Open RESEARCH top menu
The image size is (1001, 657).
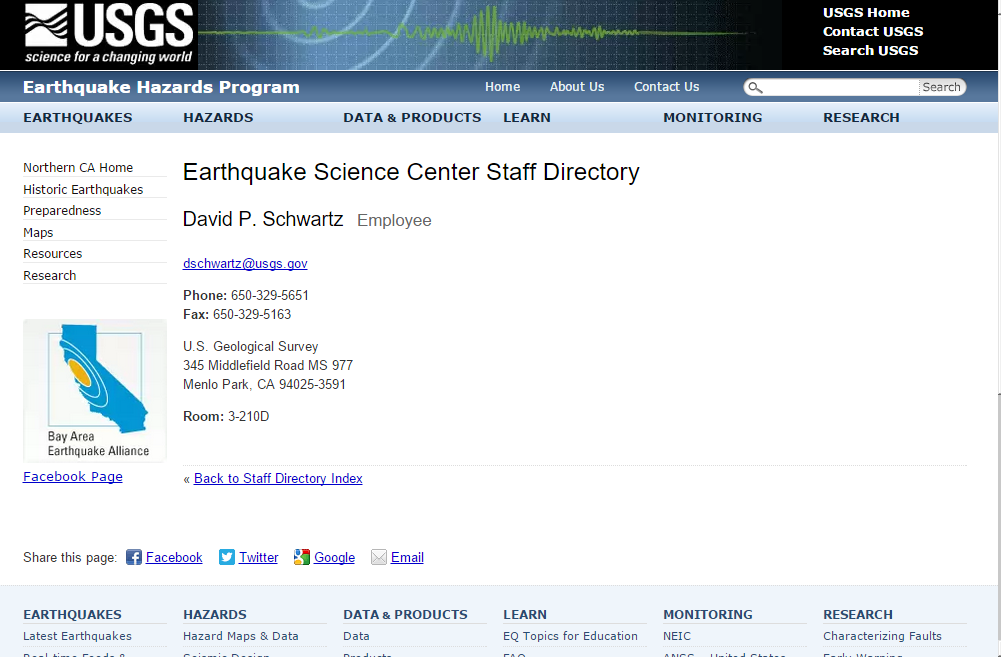pyautogui.click(x=861, y=117)
